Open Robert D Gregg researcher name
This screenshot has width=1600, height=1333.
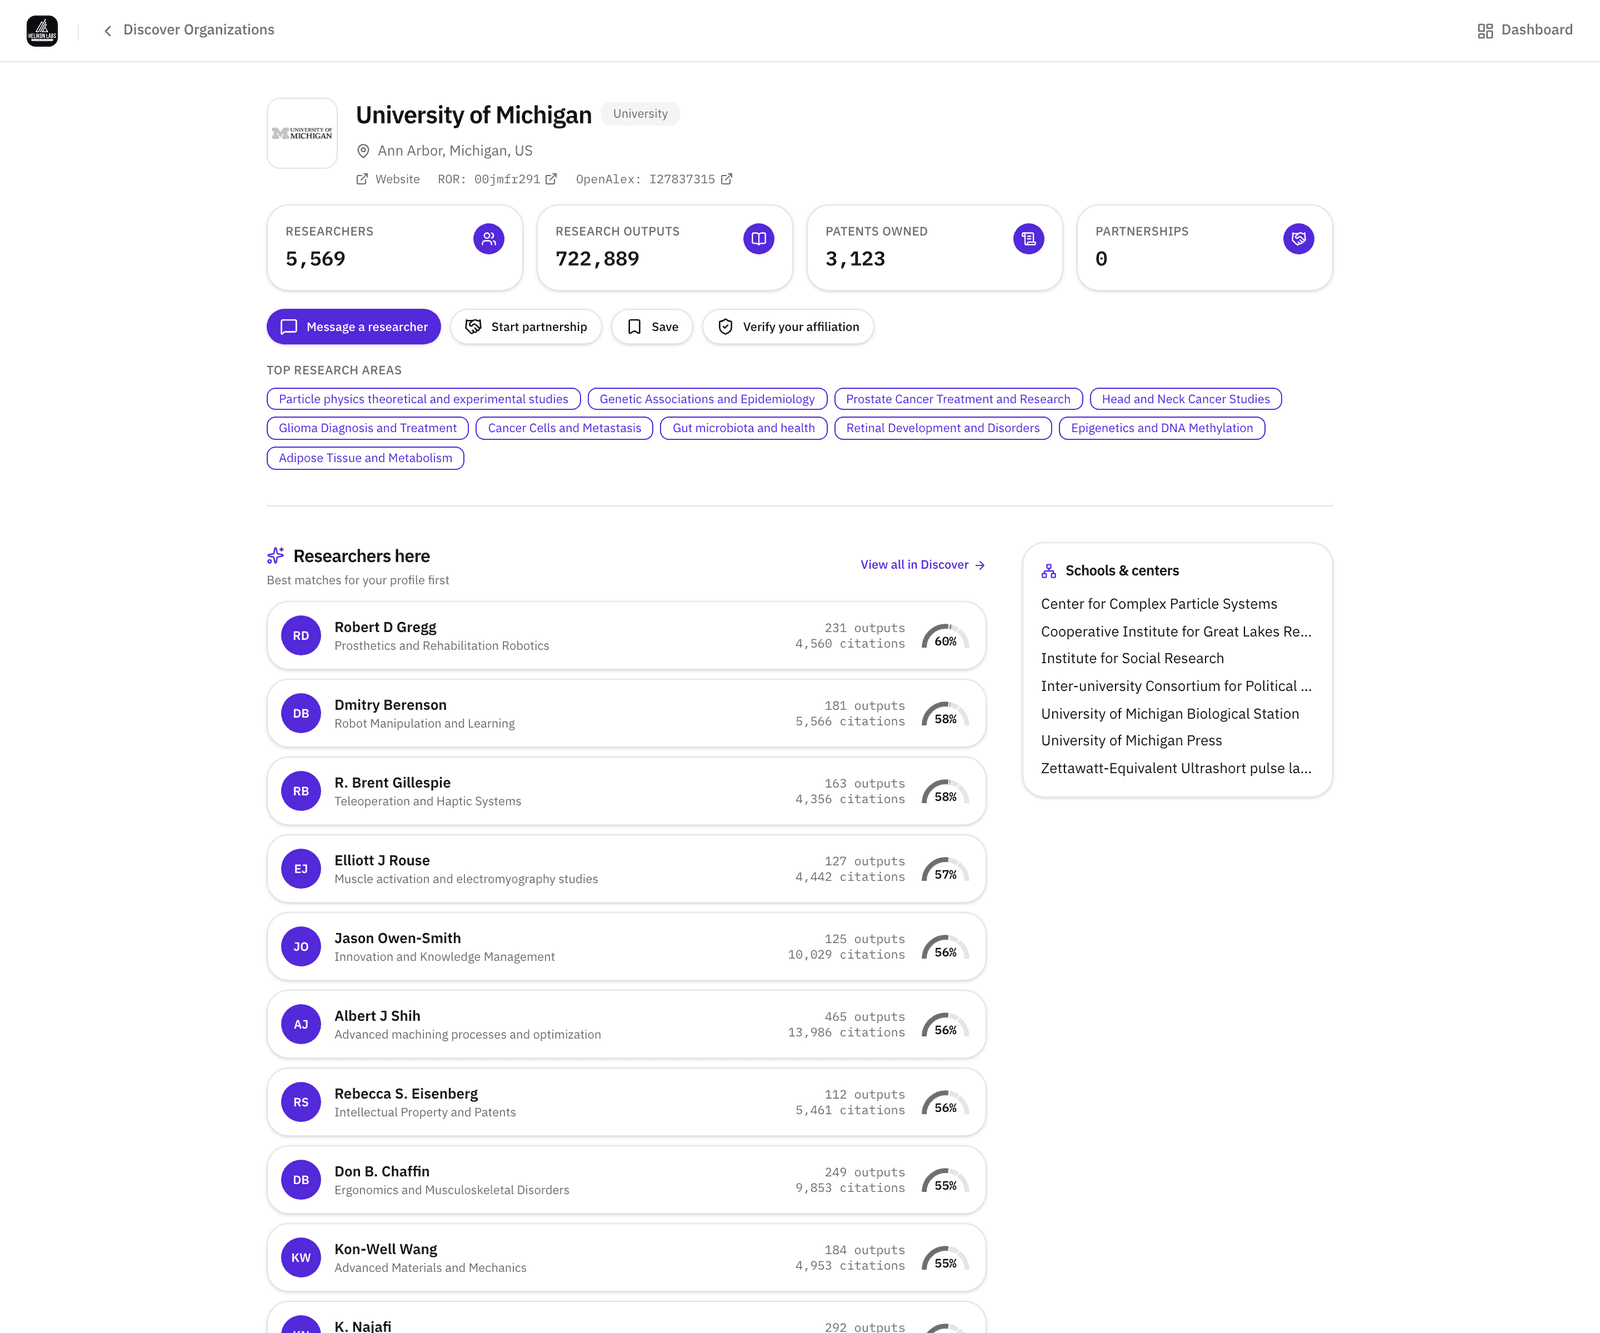point(385,627)
